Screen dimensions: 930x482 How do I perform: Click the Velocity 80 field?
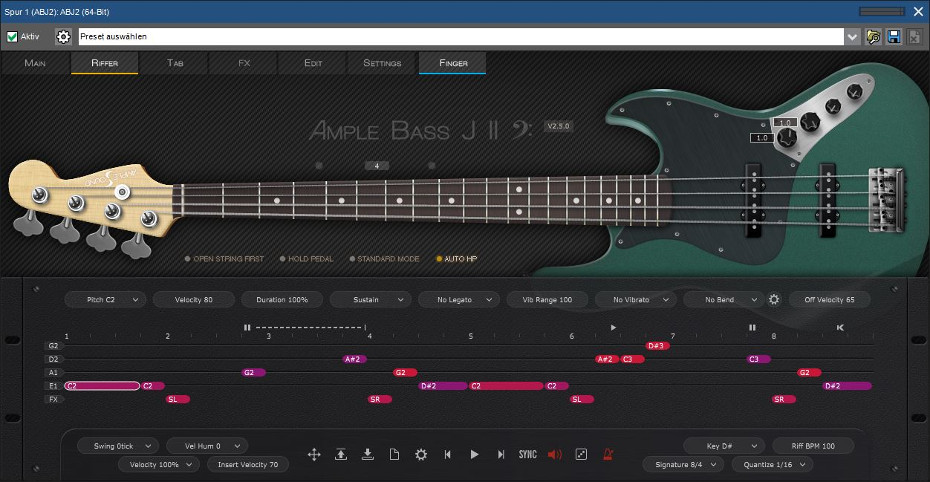click(193, 299)
